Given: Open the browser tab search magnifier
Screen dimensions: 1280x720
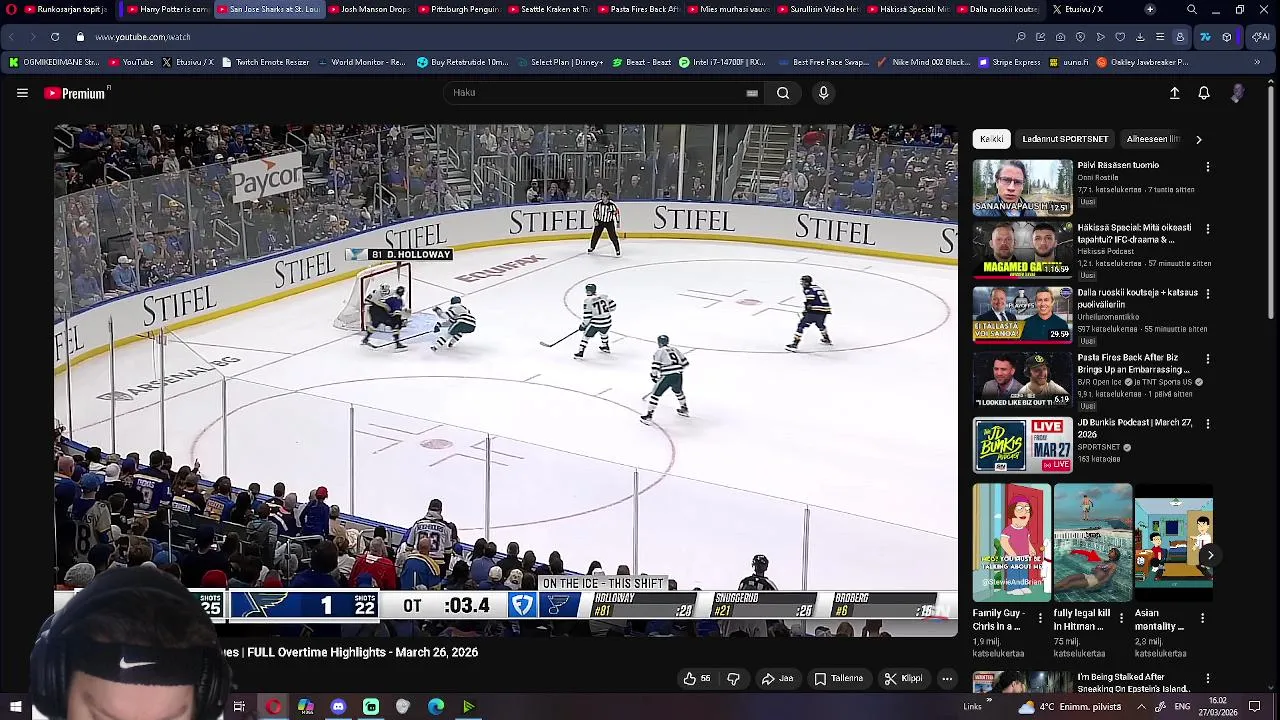Looking at the screenshot, I should click(1192, 9).
